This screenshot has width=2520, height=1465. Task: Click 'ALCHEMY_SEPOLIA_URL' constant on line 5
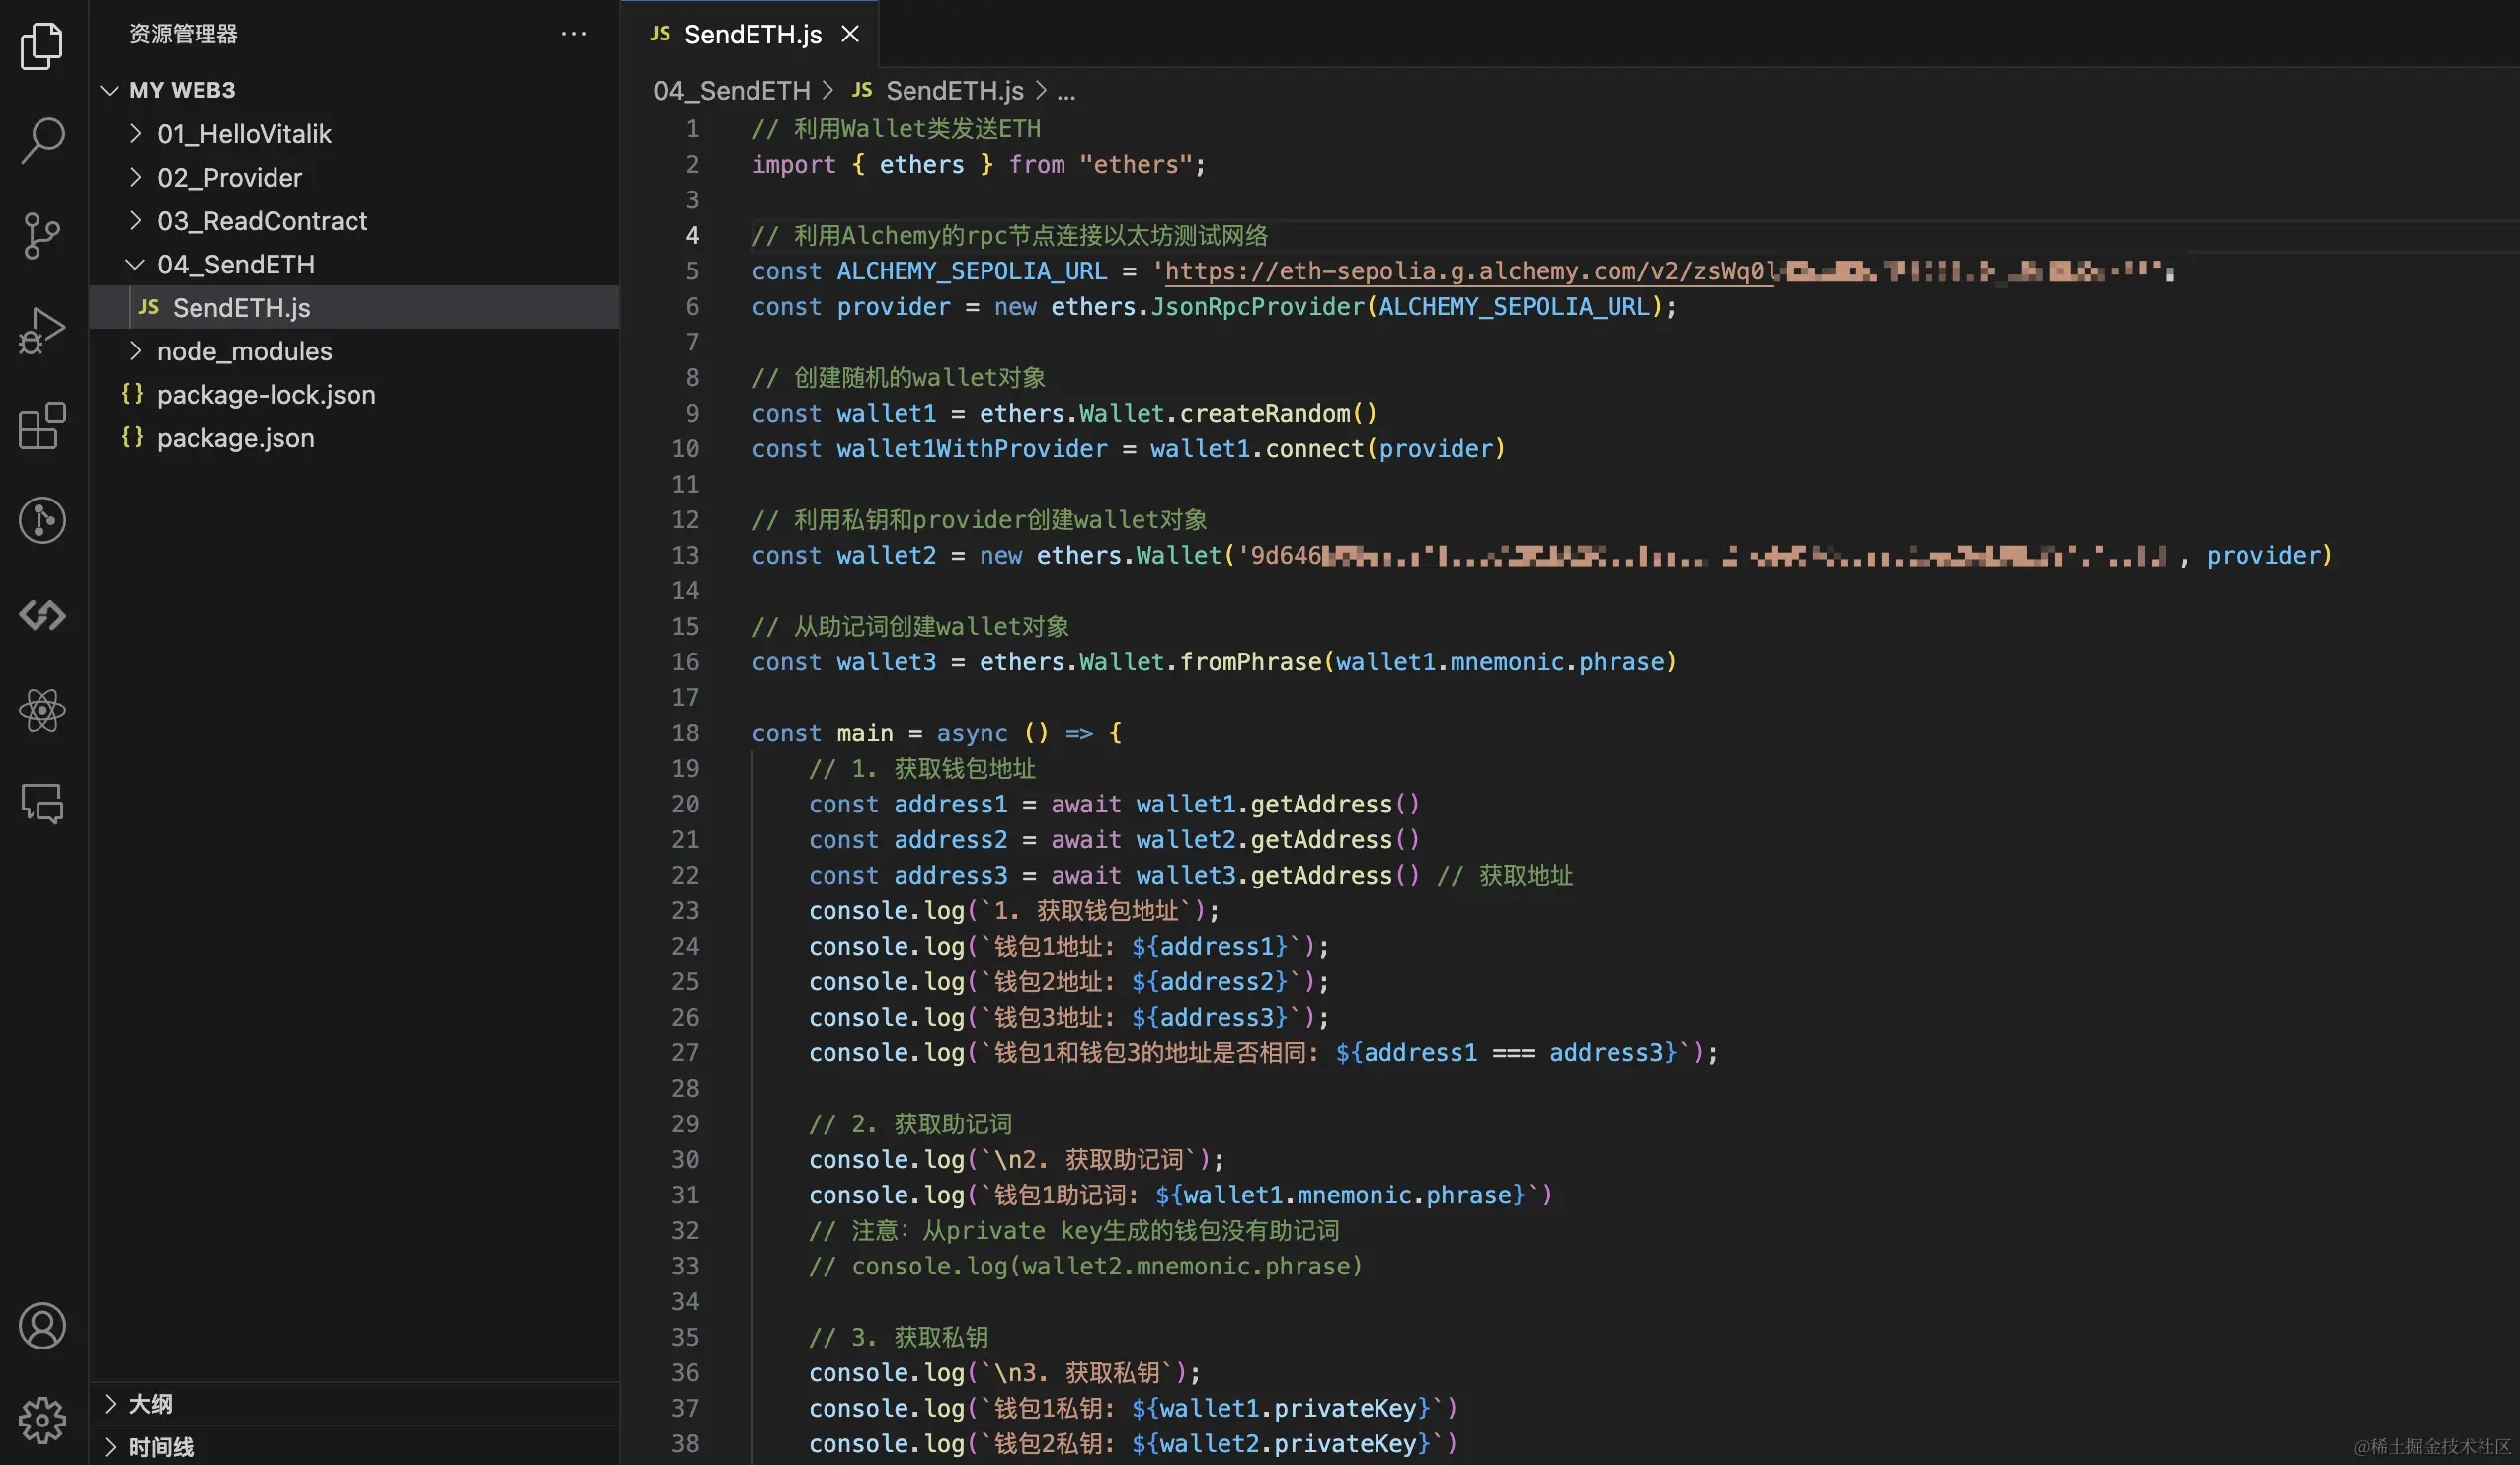click(x=971, y=271)
